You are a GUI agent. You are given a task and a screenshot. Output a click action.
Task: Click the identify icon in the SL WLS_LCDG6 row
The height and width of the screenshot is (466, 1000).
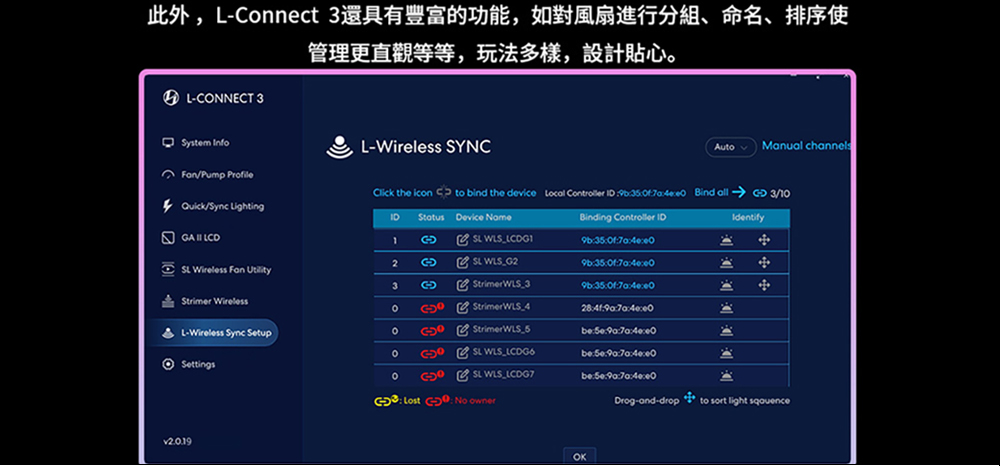[x=726, y=353]
